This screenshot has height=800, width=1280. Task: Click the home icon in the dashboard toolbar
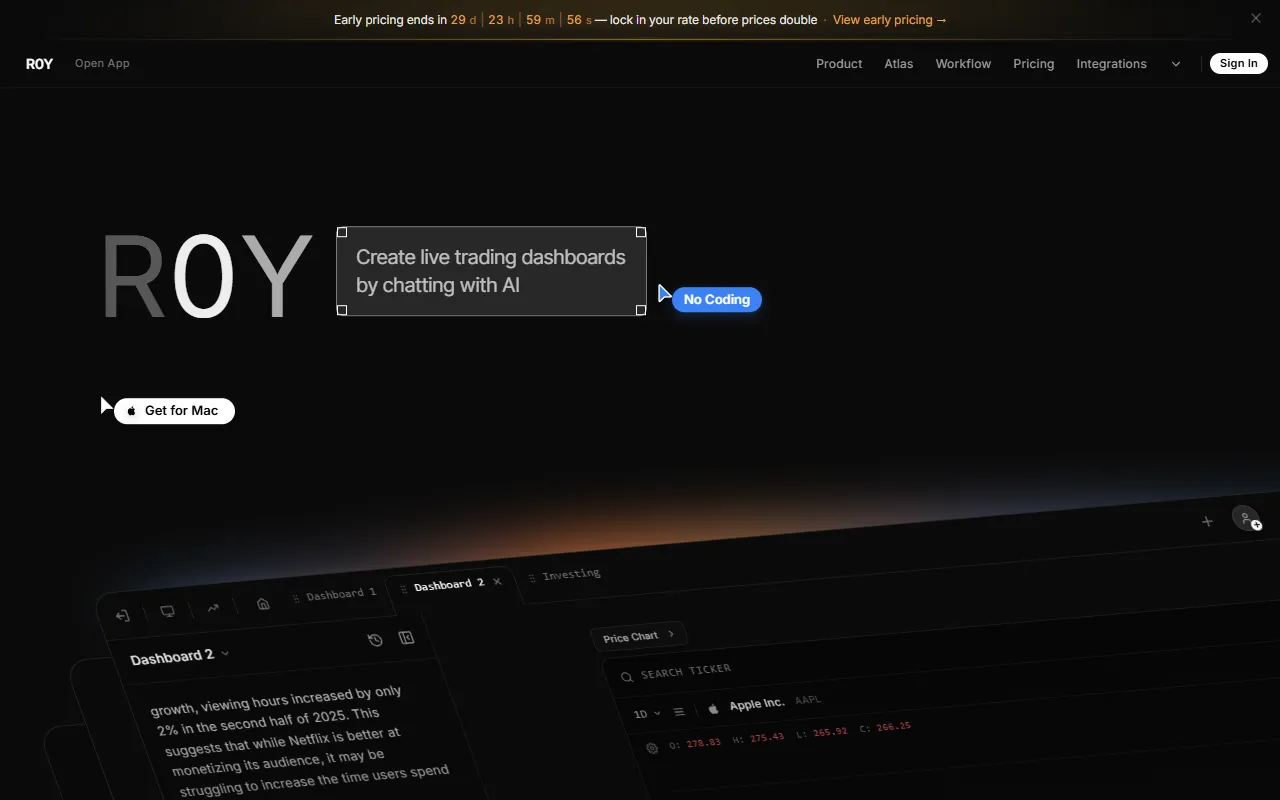263,603
